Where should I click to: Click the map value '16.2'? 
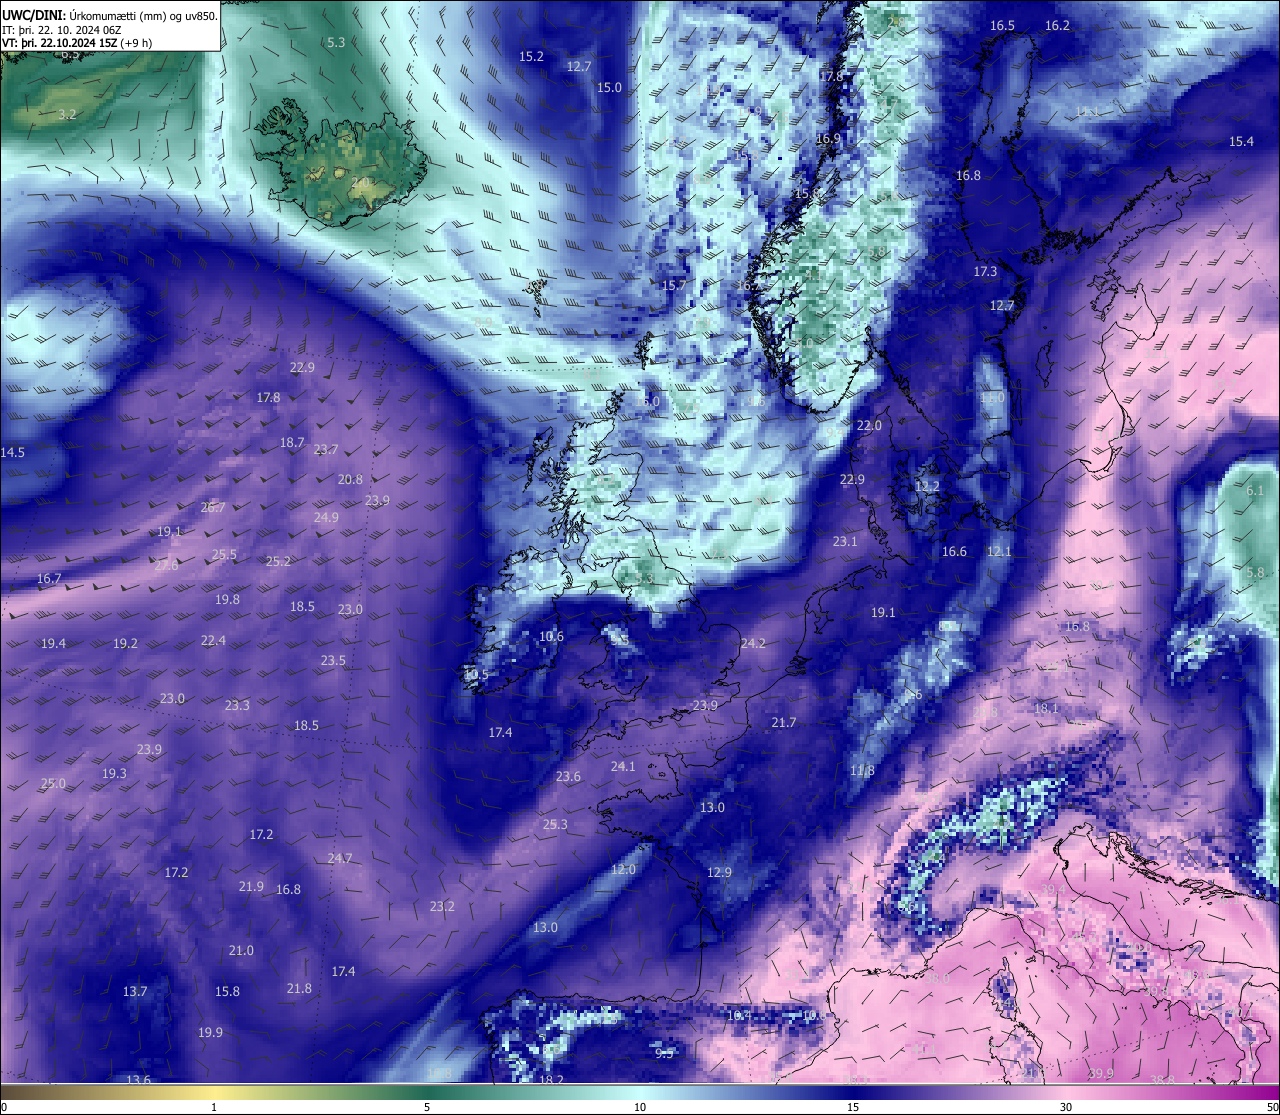tap(1057, 25)
